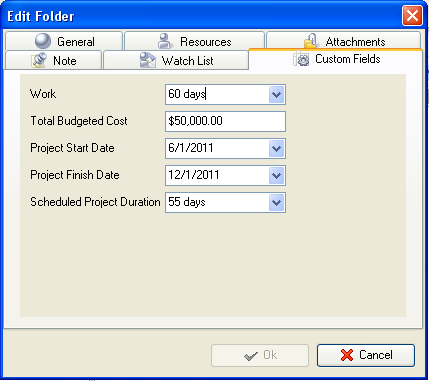Switch to the Attachments tab

343,40
